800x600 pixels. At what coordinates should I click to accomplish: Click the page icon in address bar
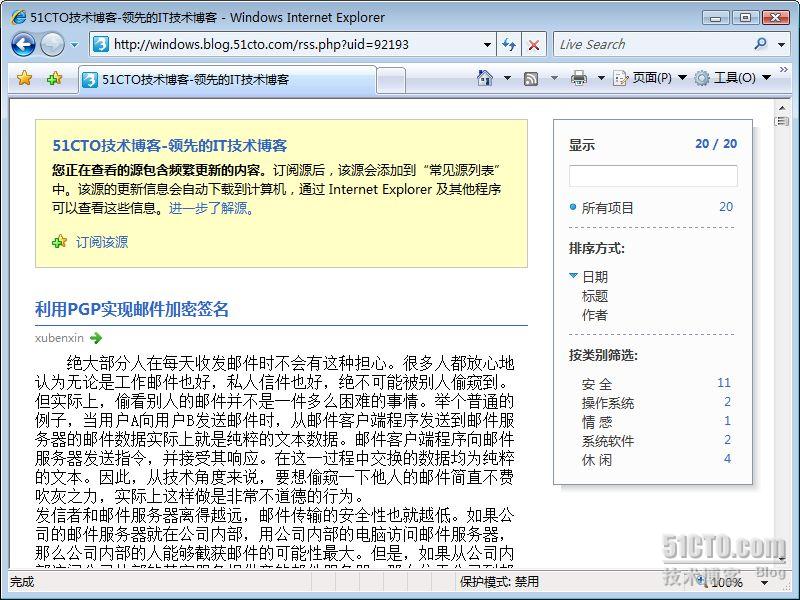coord(101,44)
